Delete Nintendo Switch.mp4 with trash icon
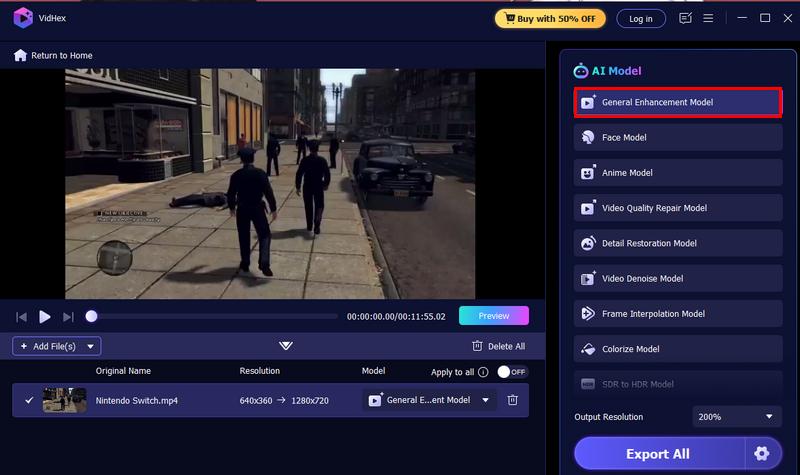This screenshot has height=475, width=800. coord(512,400)
